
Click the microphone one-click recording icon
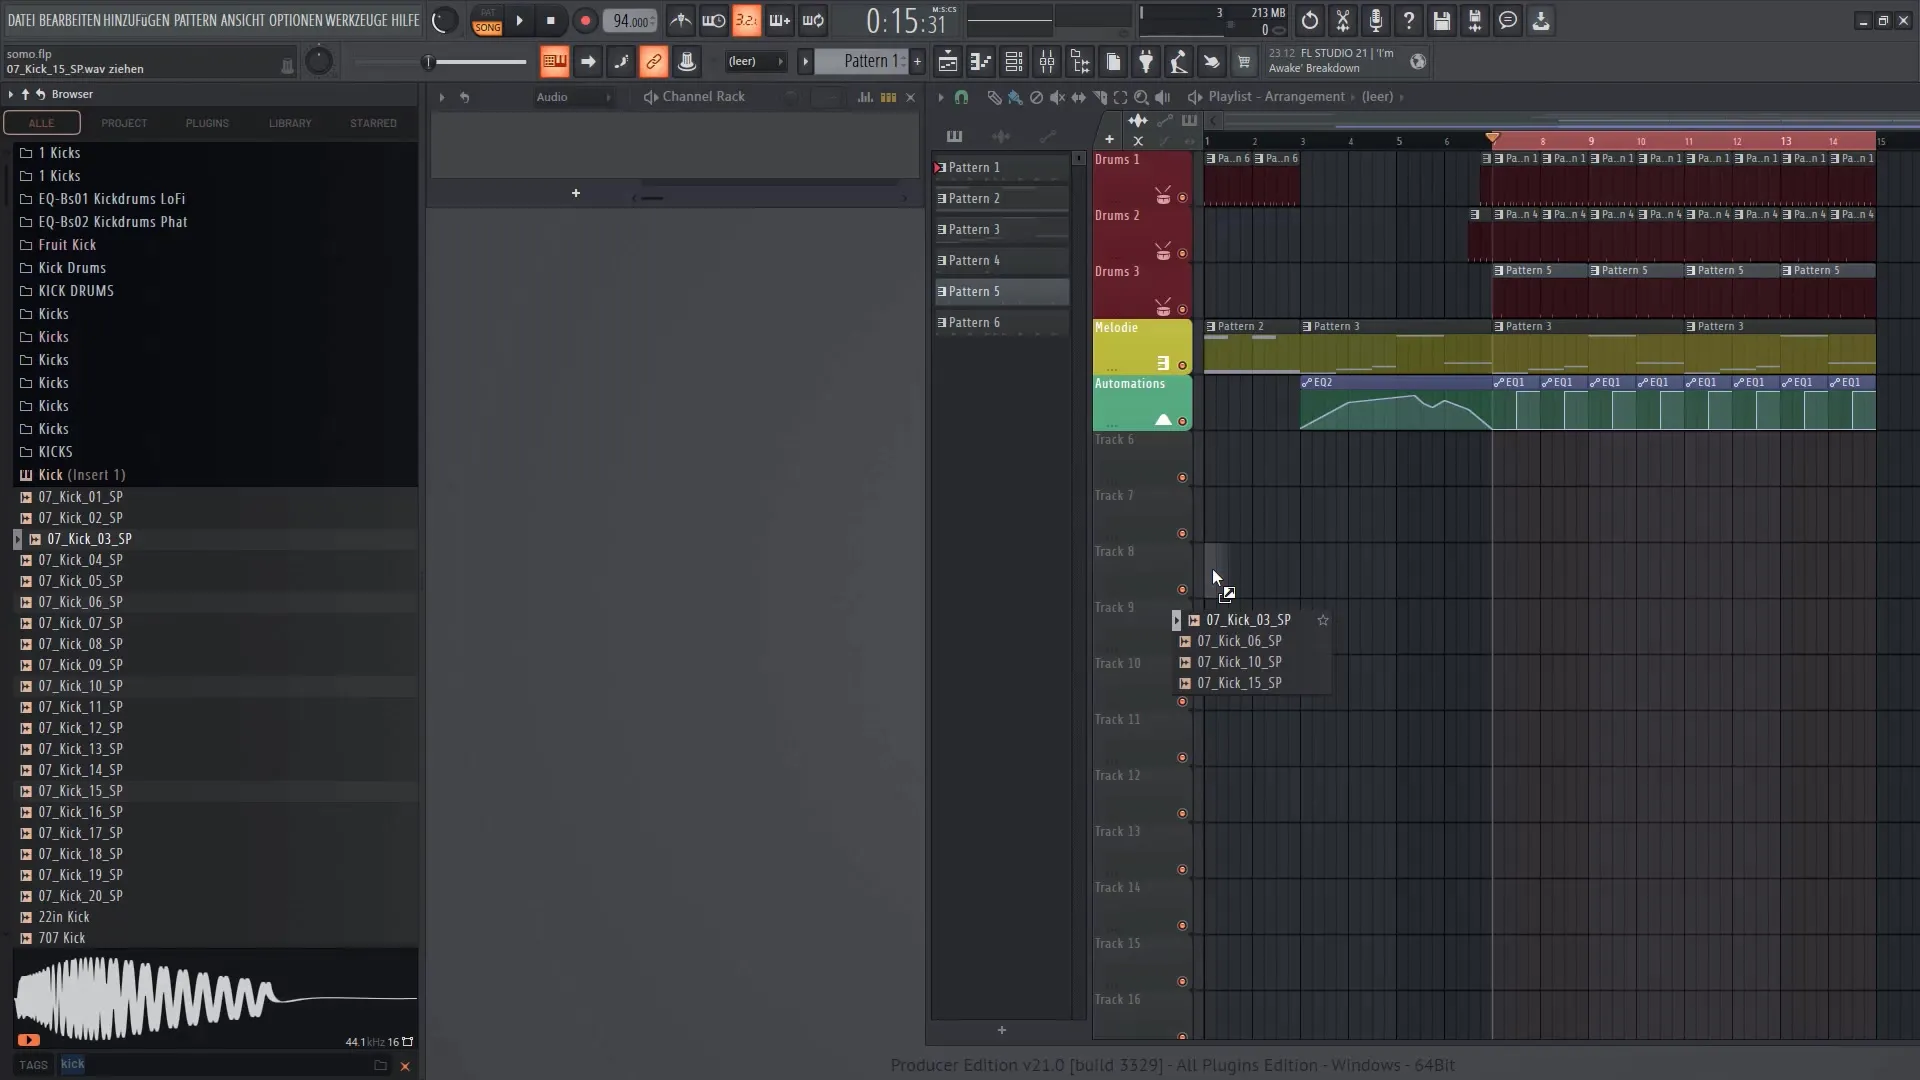point(1376,21)
